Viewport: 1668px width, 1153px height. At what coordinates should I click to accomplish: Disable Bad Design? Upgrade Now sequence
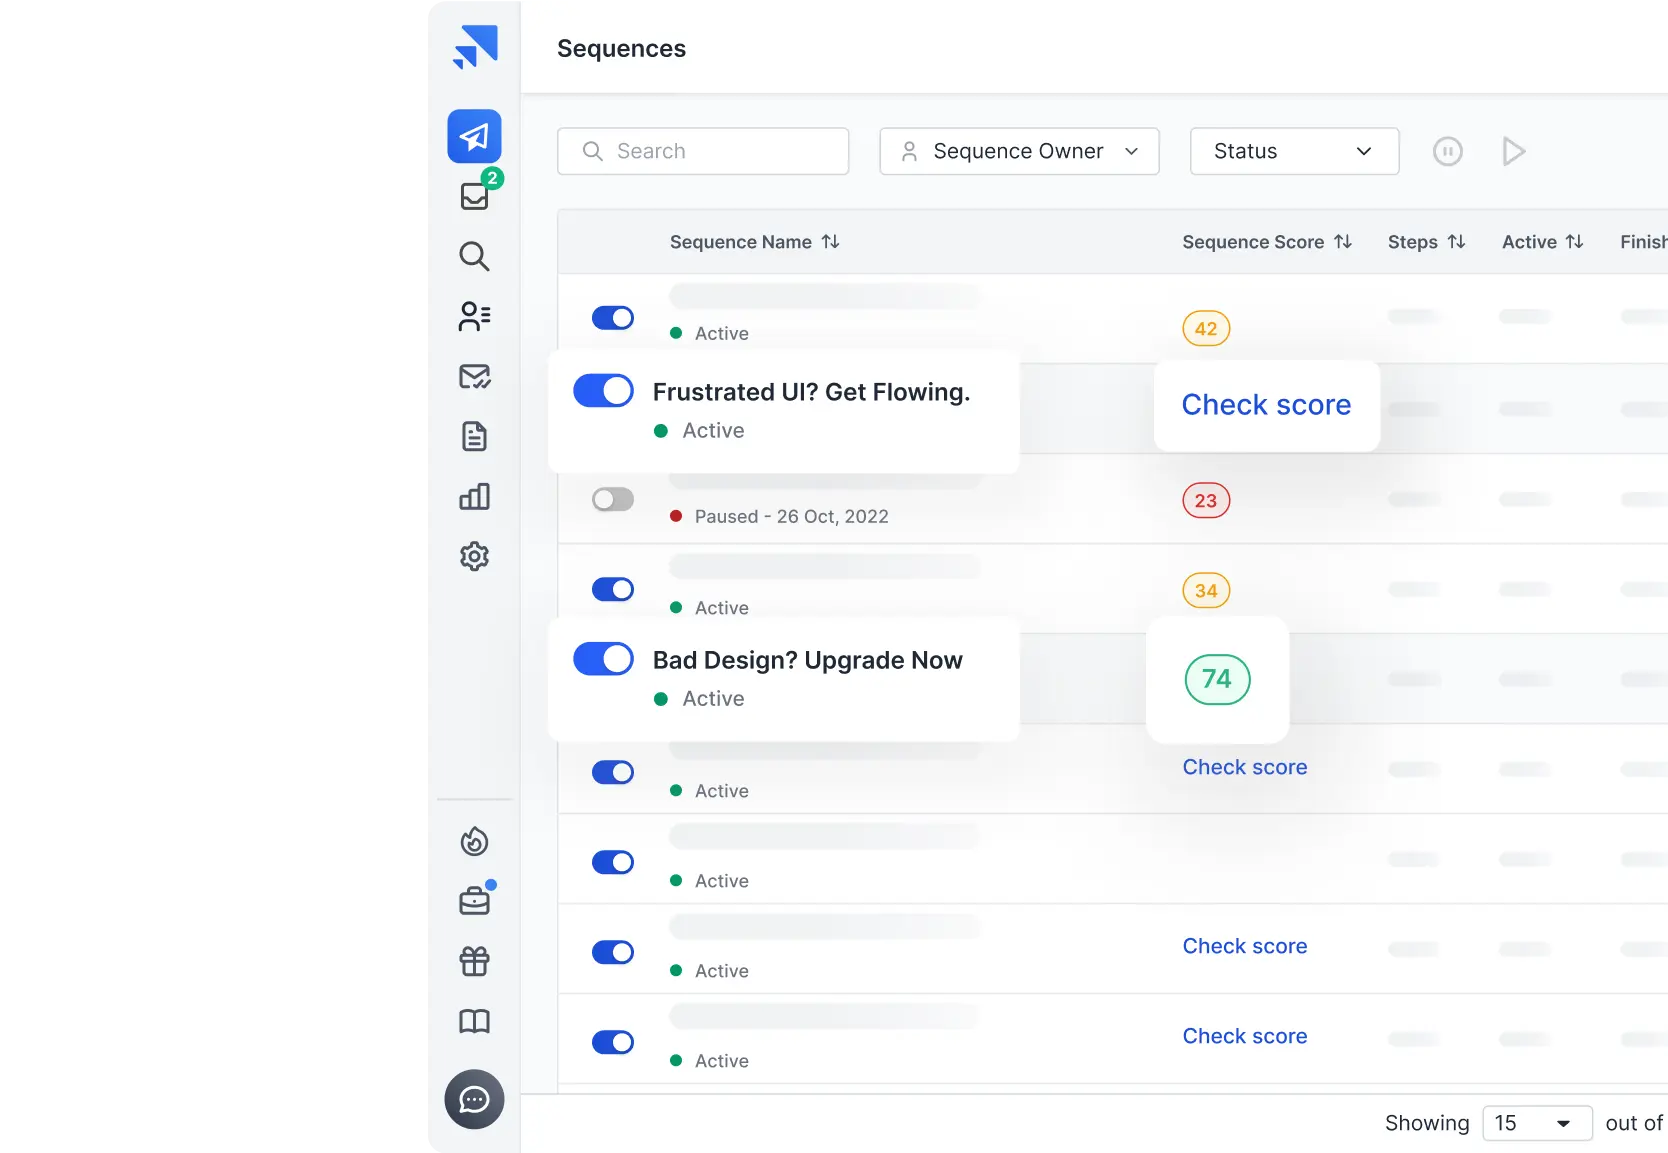(x=602, y=658)
